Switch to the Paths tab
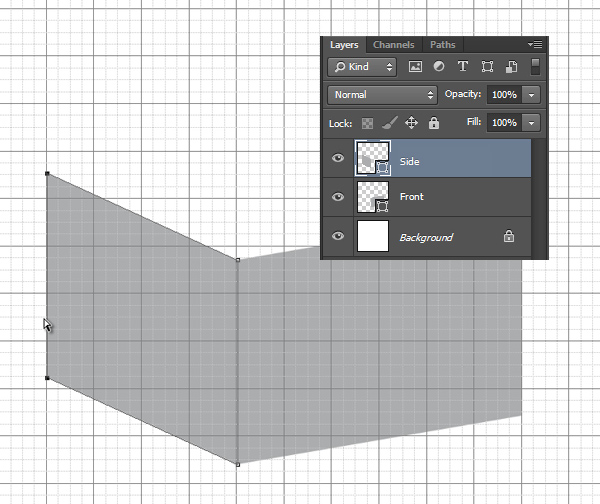Viewport: 600px width, 504px height. point(443,45)
